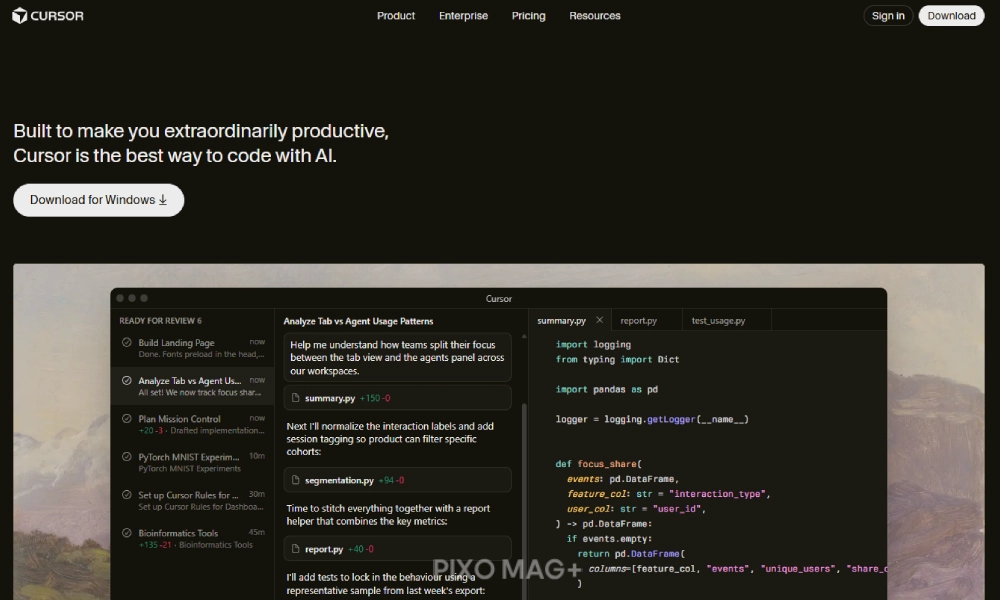Click file icon on segmentation.py chip
The width and height of the screenshot is (1000, 600).
(x=295, y=480)
